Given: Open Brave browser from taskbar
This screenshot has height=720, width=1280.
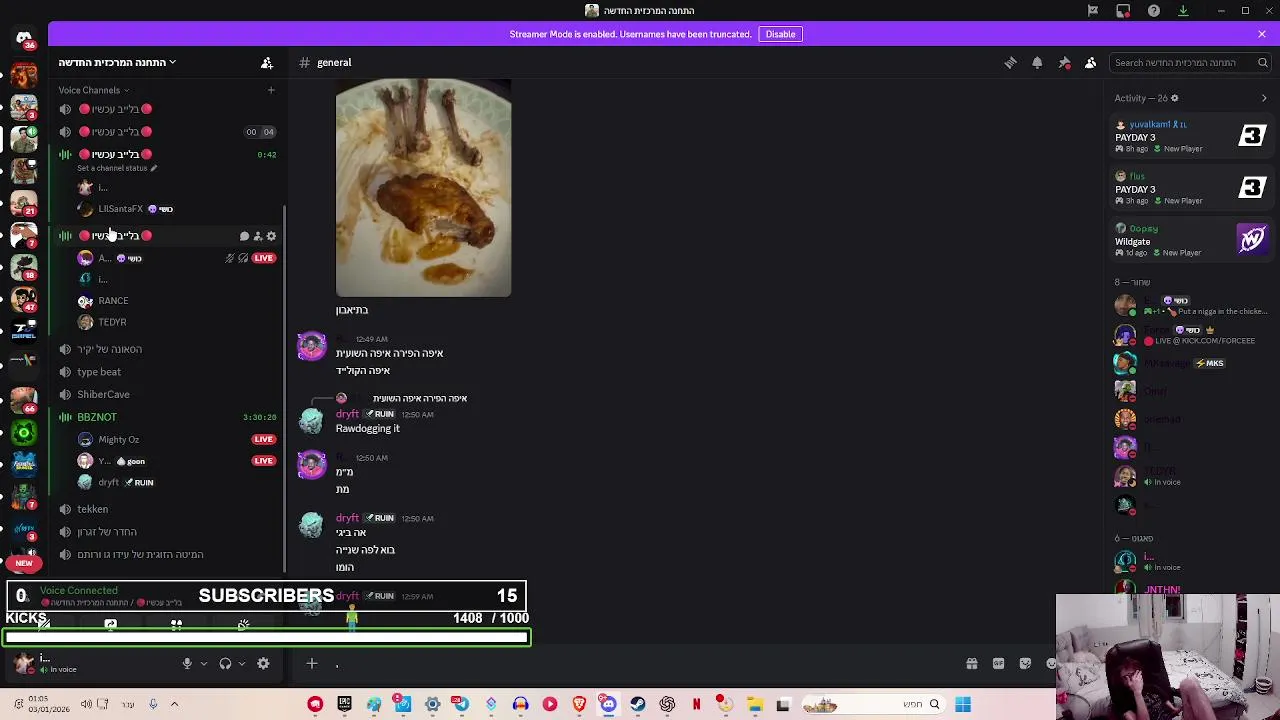Looking at the screenshot, I should pos(579,704).
